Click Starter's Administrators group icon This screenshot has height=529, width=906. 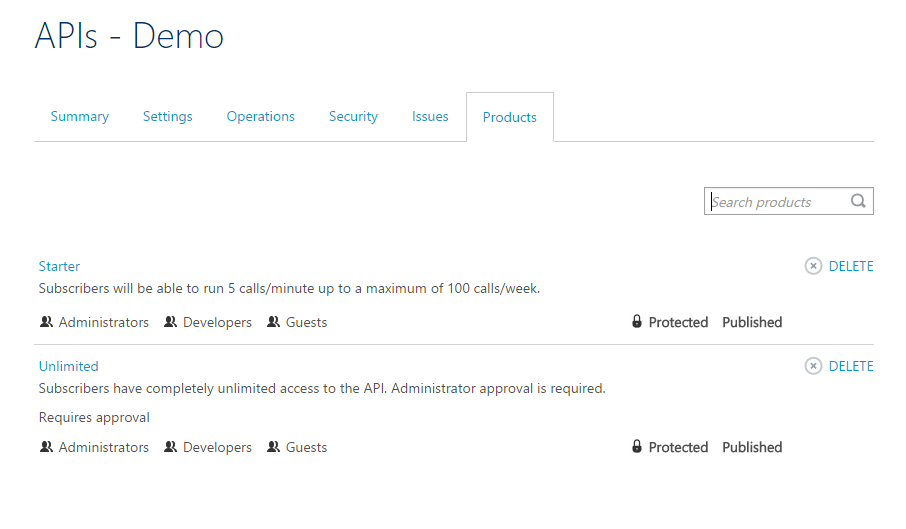click(x=46, y=322)
